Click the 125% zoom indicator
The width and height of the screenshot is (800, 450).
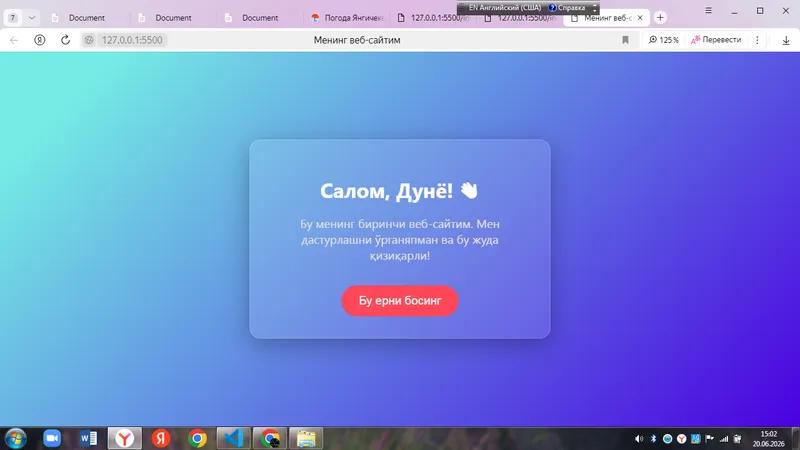(663, 40)
